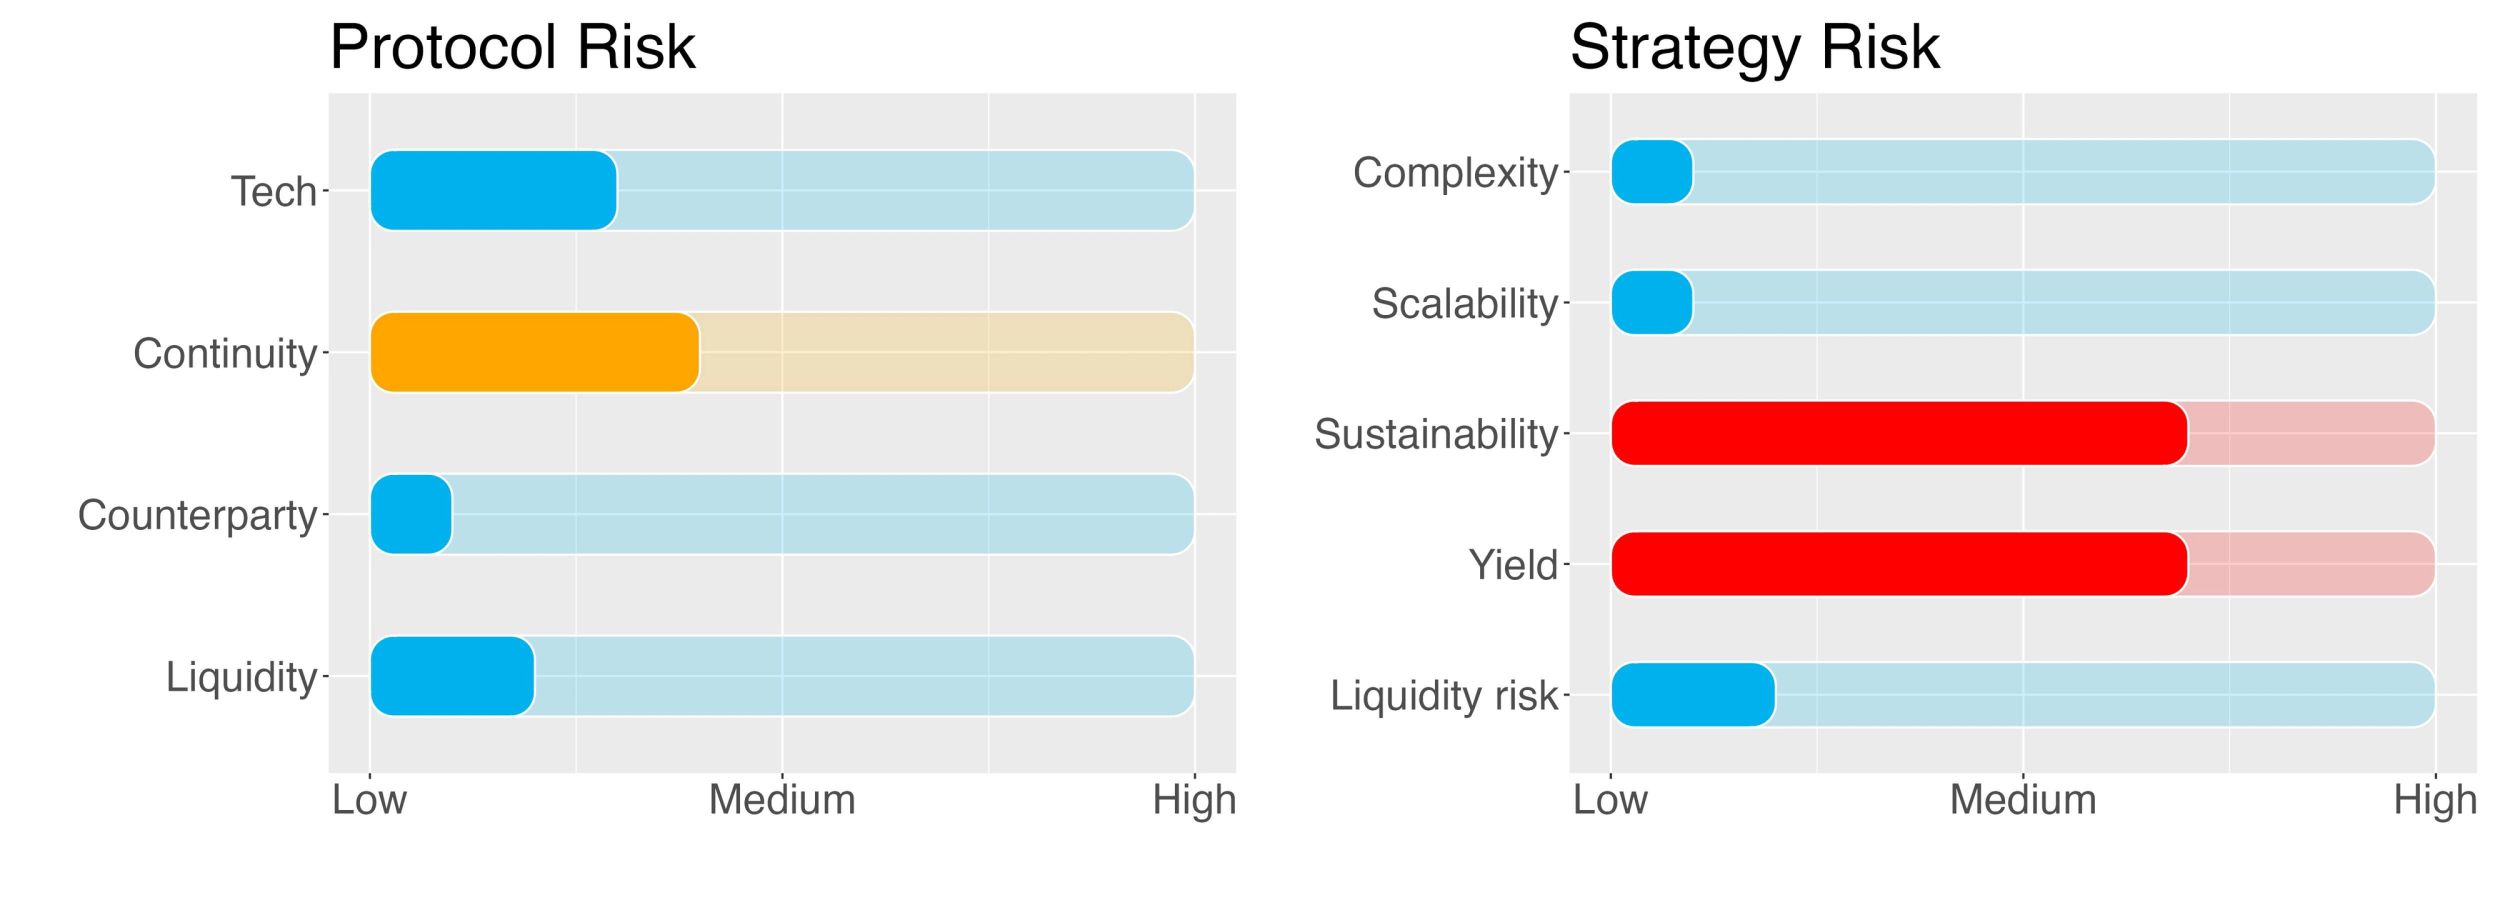This screenshot has width=2500, height=900.
Task: Click the Liquidity risk blue bar
Action: coord(1693,695)
